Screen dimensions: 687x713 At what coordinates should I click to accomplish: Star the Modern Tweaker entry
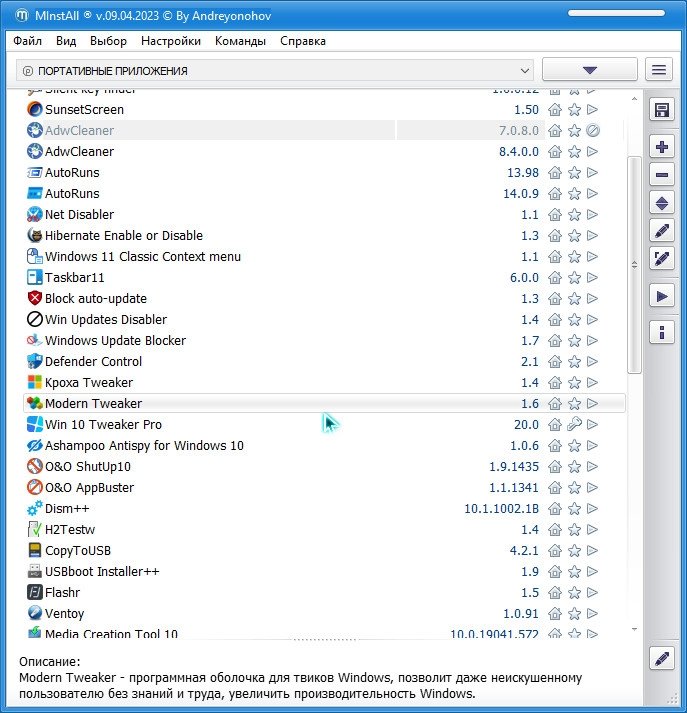click(x=574, y=403)
